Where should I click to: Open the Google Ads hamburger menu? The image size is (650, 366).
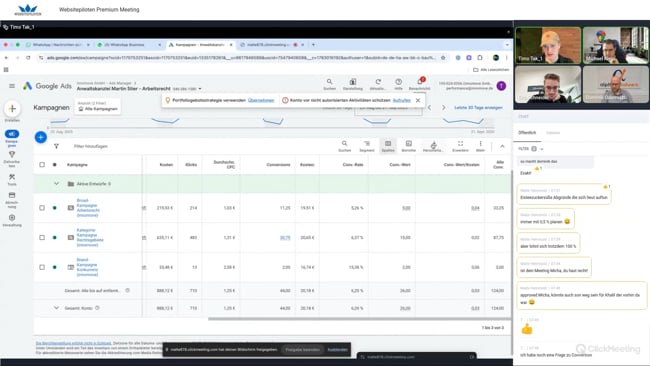(x=12, y=86)
